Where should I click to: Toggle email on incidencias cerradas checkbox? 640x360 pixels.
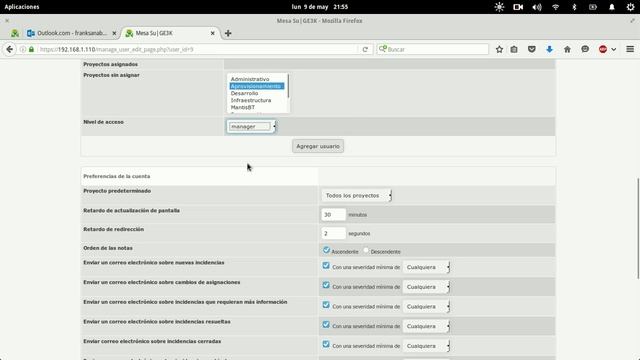click(x=326, y=344)
